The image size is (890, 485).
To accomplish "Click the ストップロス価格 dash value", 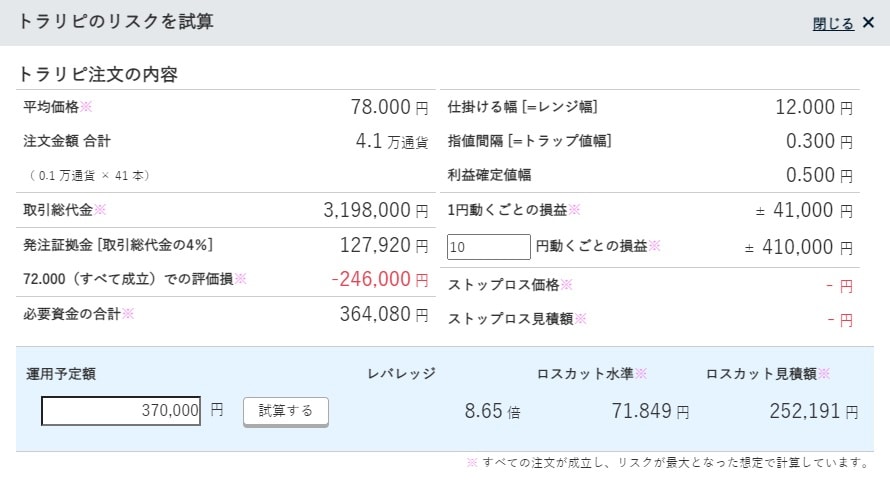I will 839,286.
